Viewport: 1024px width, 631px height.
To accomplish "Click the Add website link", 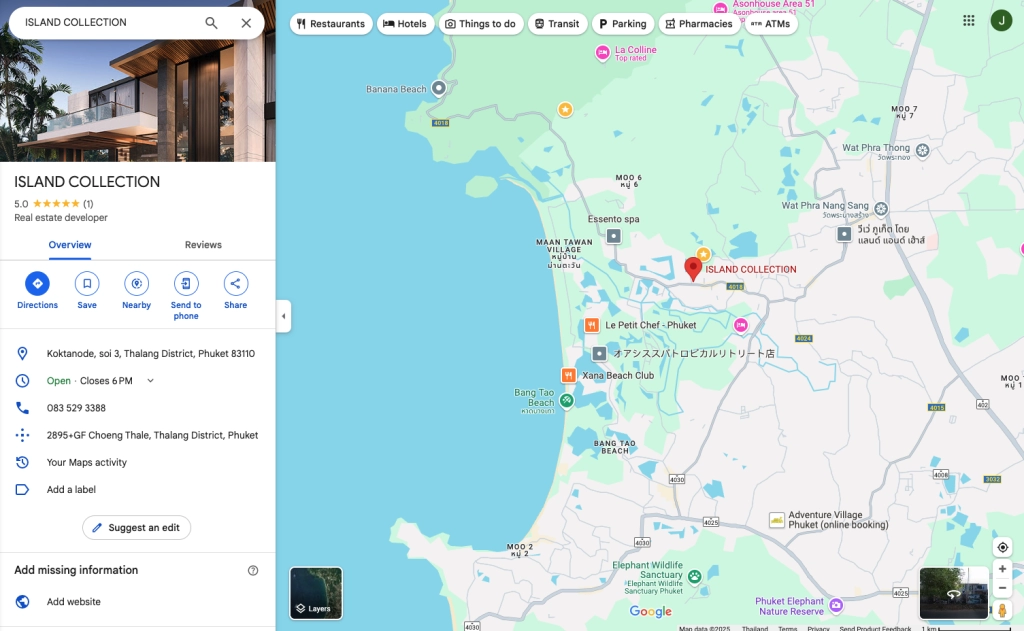I will 74,602.
